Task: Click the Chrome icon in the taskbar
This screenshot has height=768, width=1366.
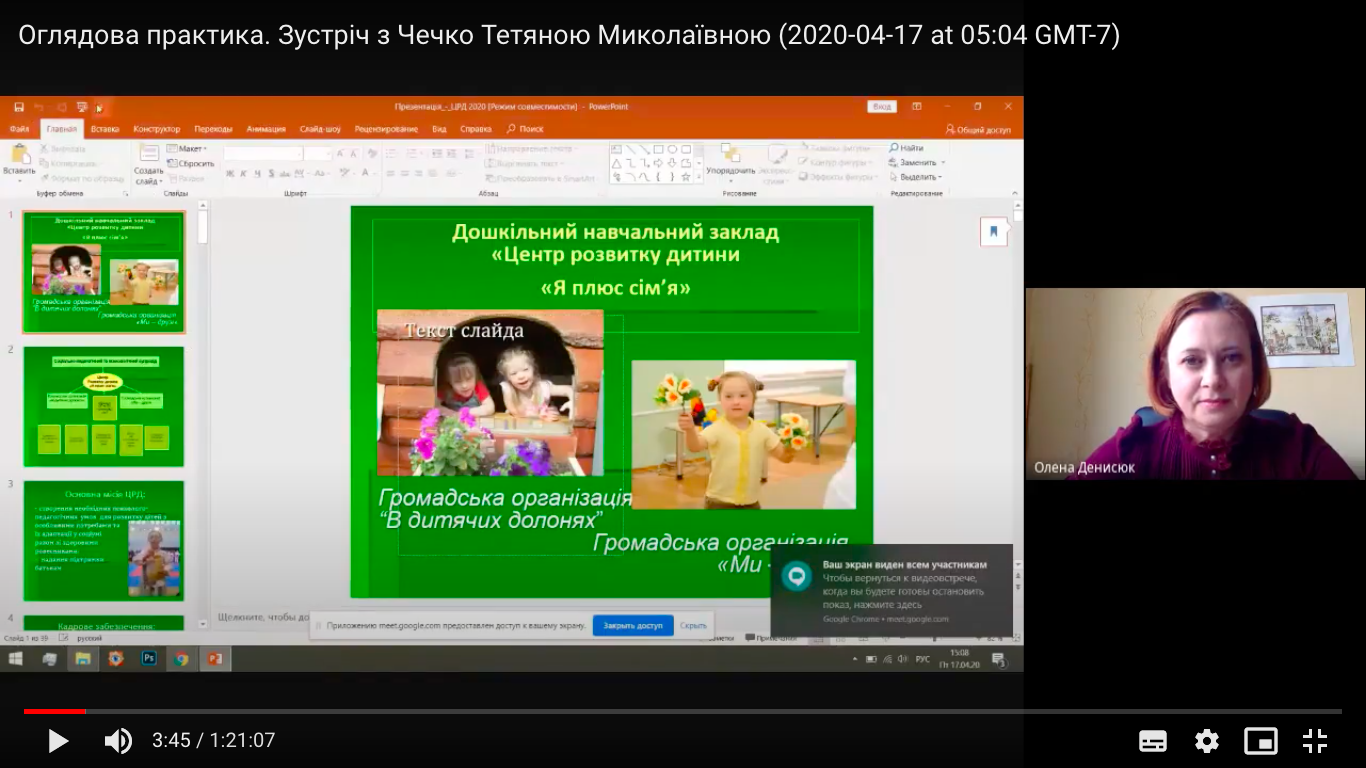Action: [181, 658]
